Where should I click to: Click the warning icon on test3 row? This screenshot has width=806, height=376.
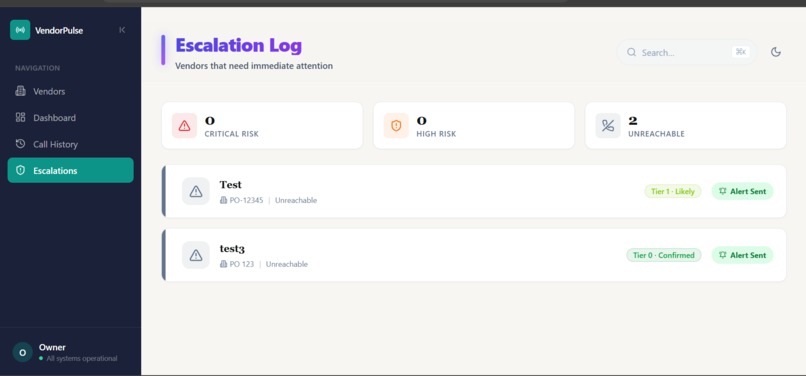(196, 255)
